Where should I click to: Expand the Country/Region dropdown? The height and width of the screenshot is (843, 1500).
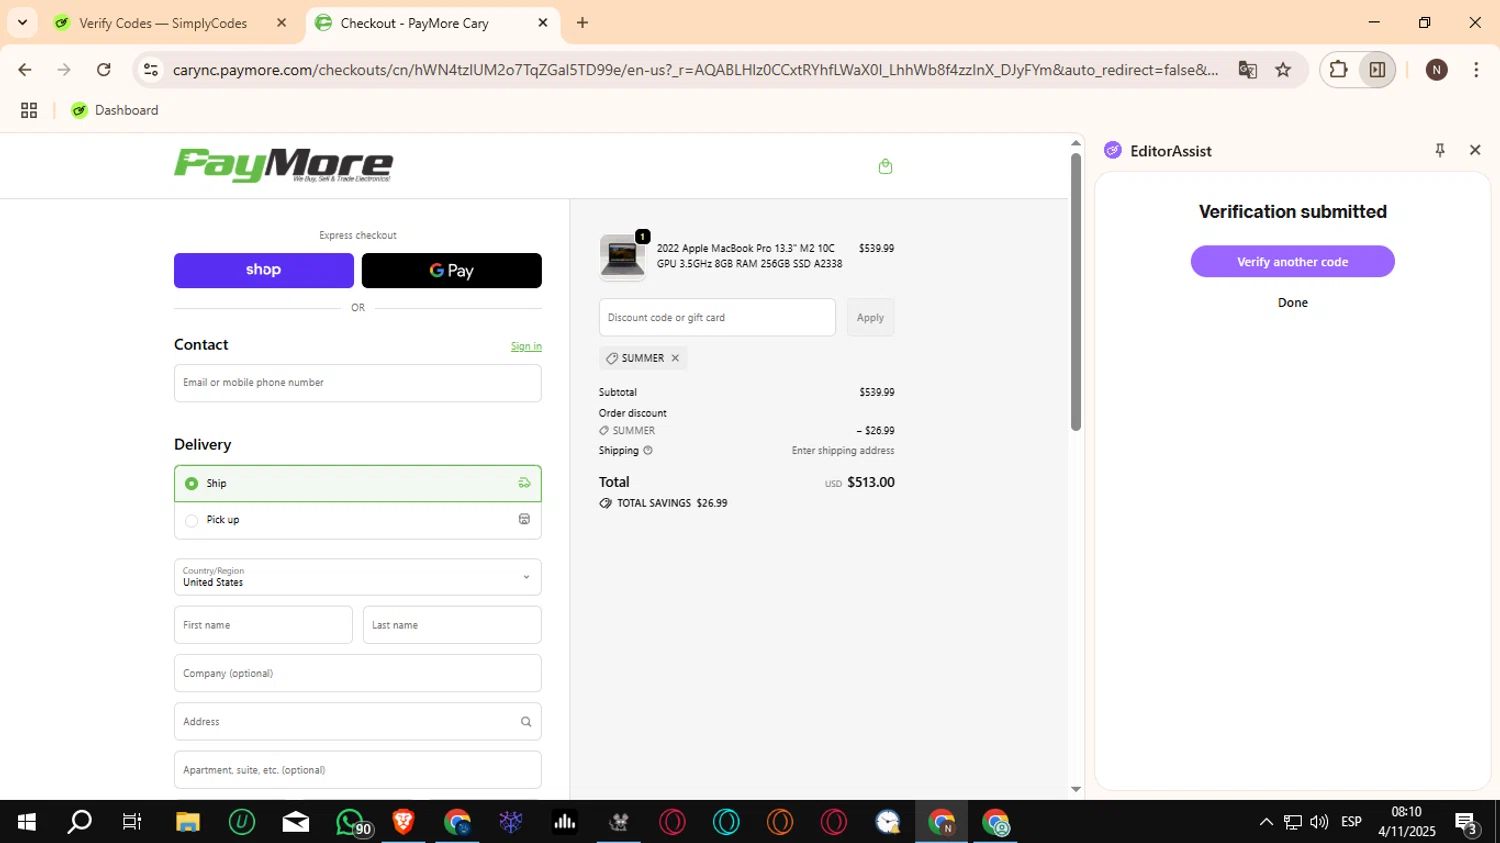pyautogui.click(x=358, y=577)
